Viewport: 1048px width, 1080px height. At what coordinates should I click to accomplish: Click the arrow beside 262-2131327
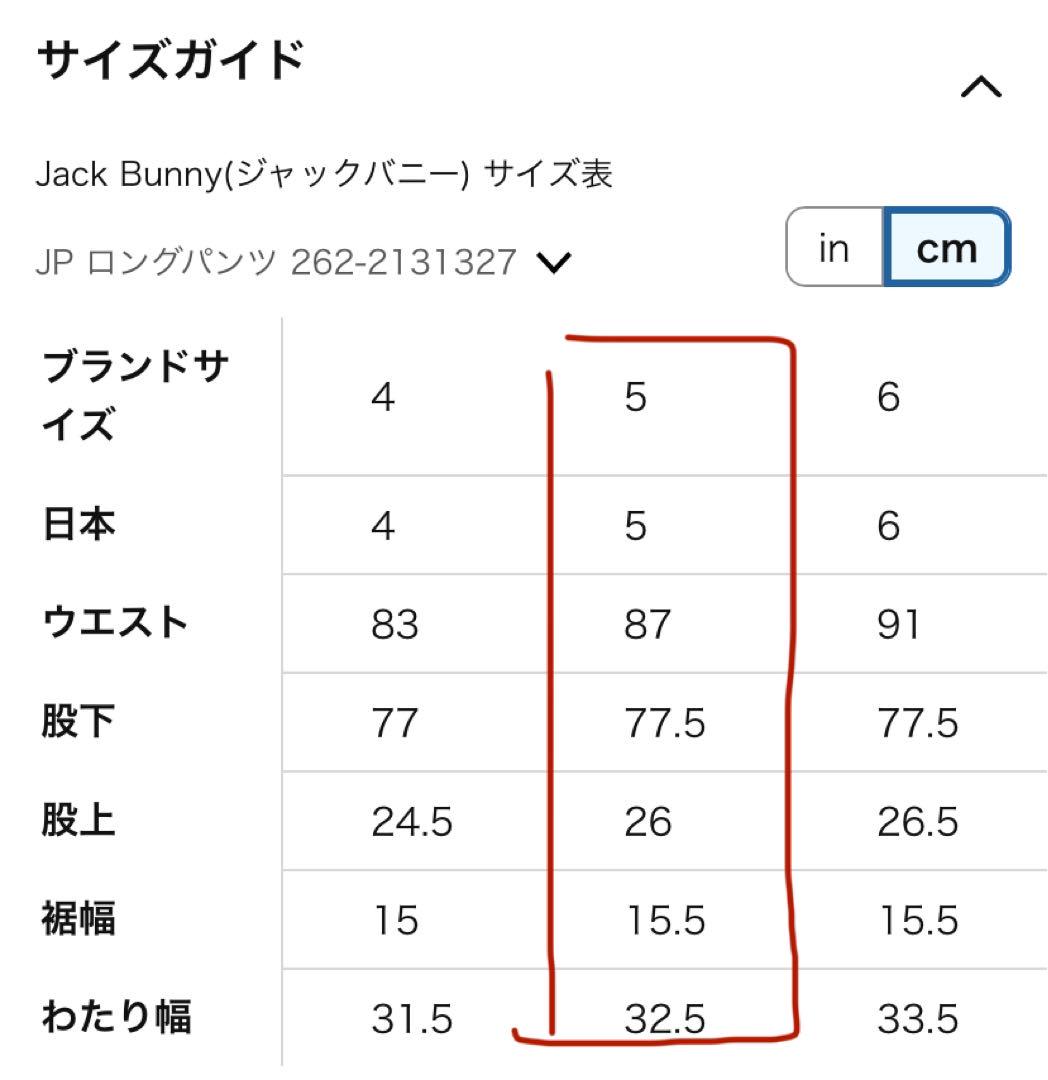554,263
